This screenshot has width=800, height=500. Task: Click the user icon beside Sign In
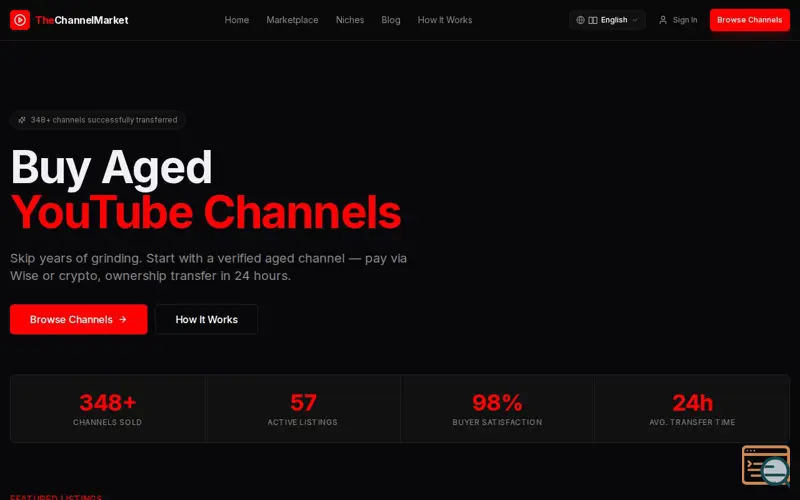[663, 20]
